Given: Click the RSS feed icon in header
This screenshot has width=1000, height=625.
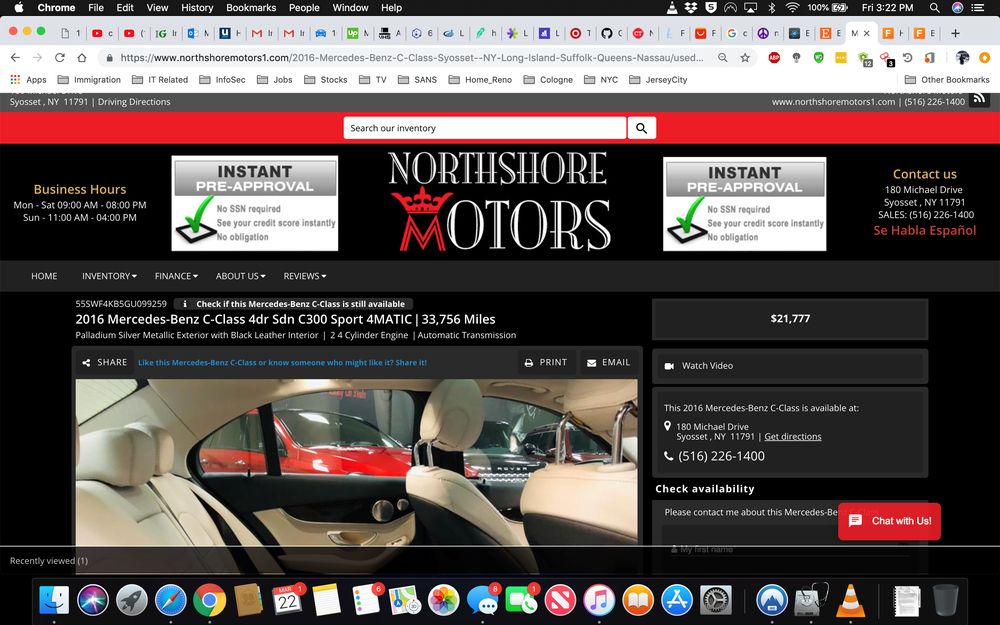Looking at the screenshot, I should tap(979, 99).
